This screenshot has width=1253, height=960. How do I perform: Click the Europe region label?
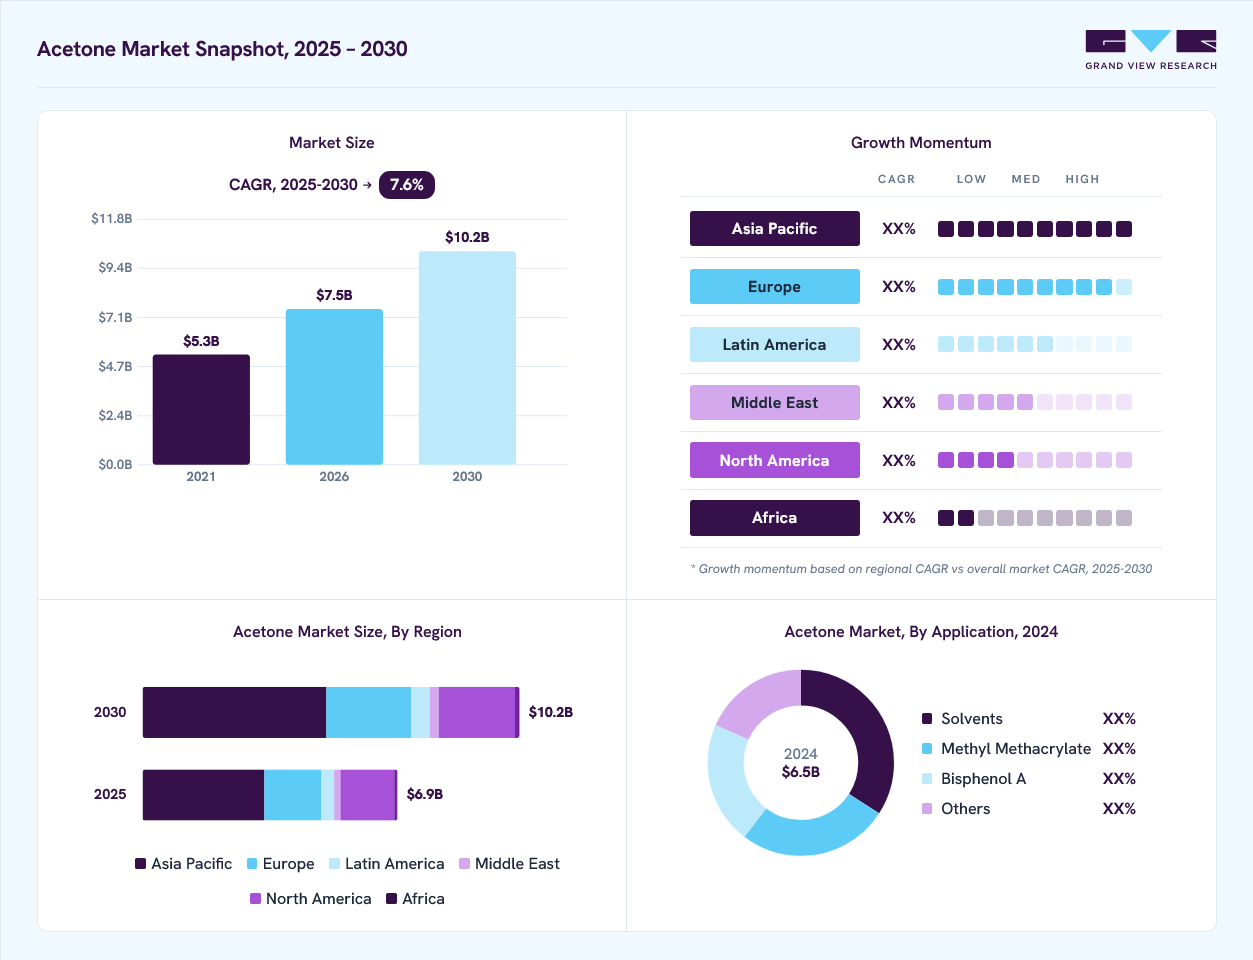coord(775,287)
